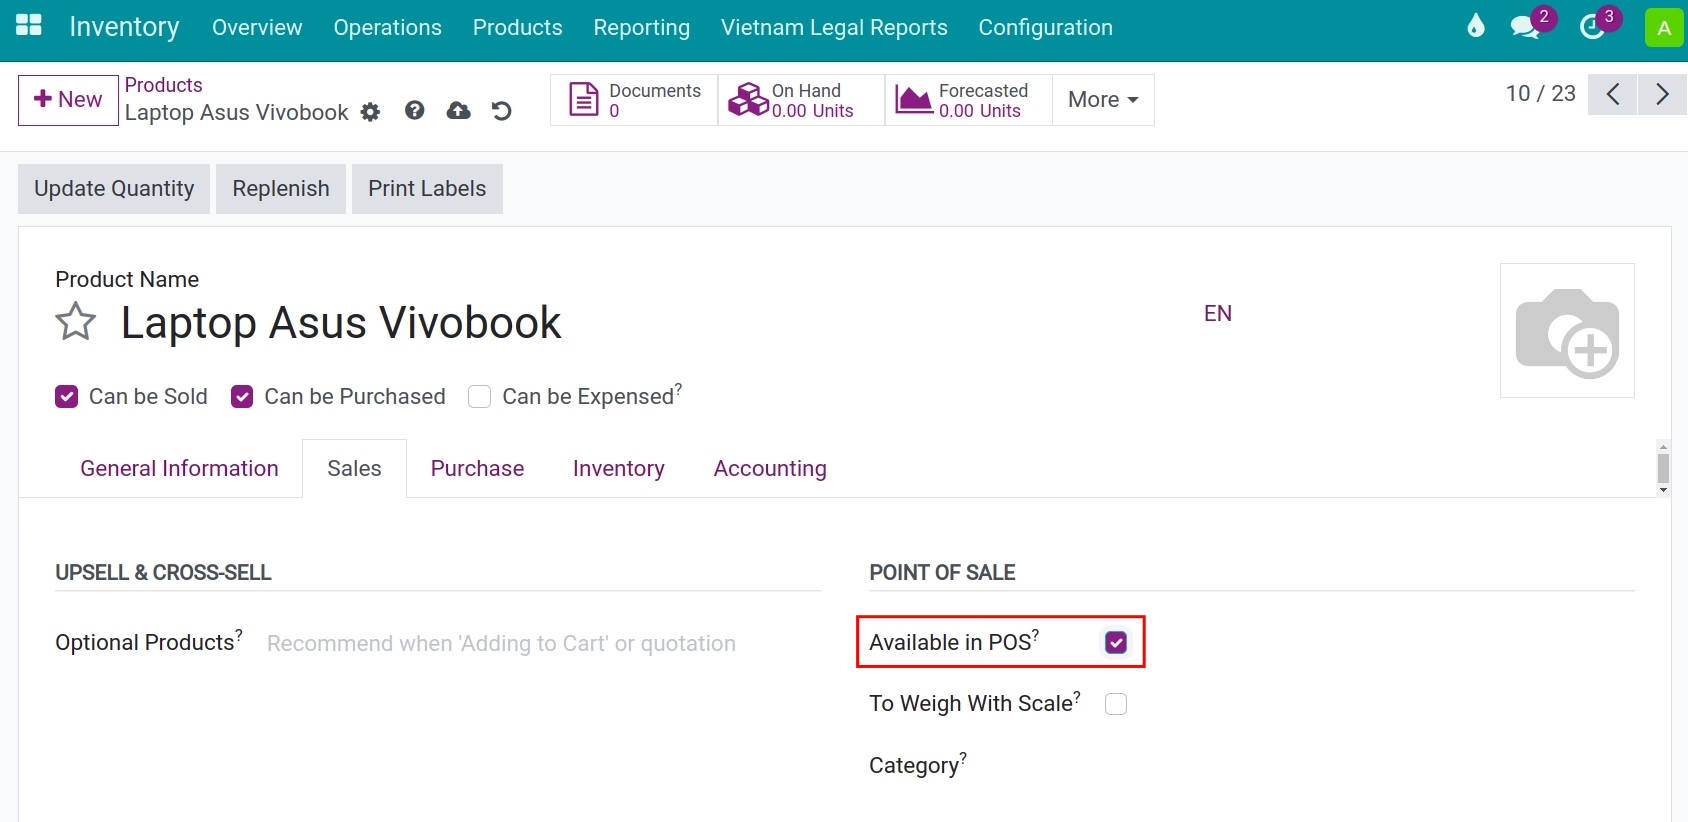Click the discard changes undo icon

(502, 111)
